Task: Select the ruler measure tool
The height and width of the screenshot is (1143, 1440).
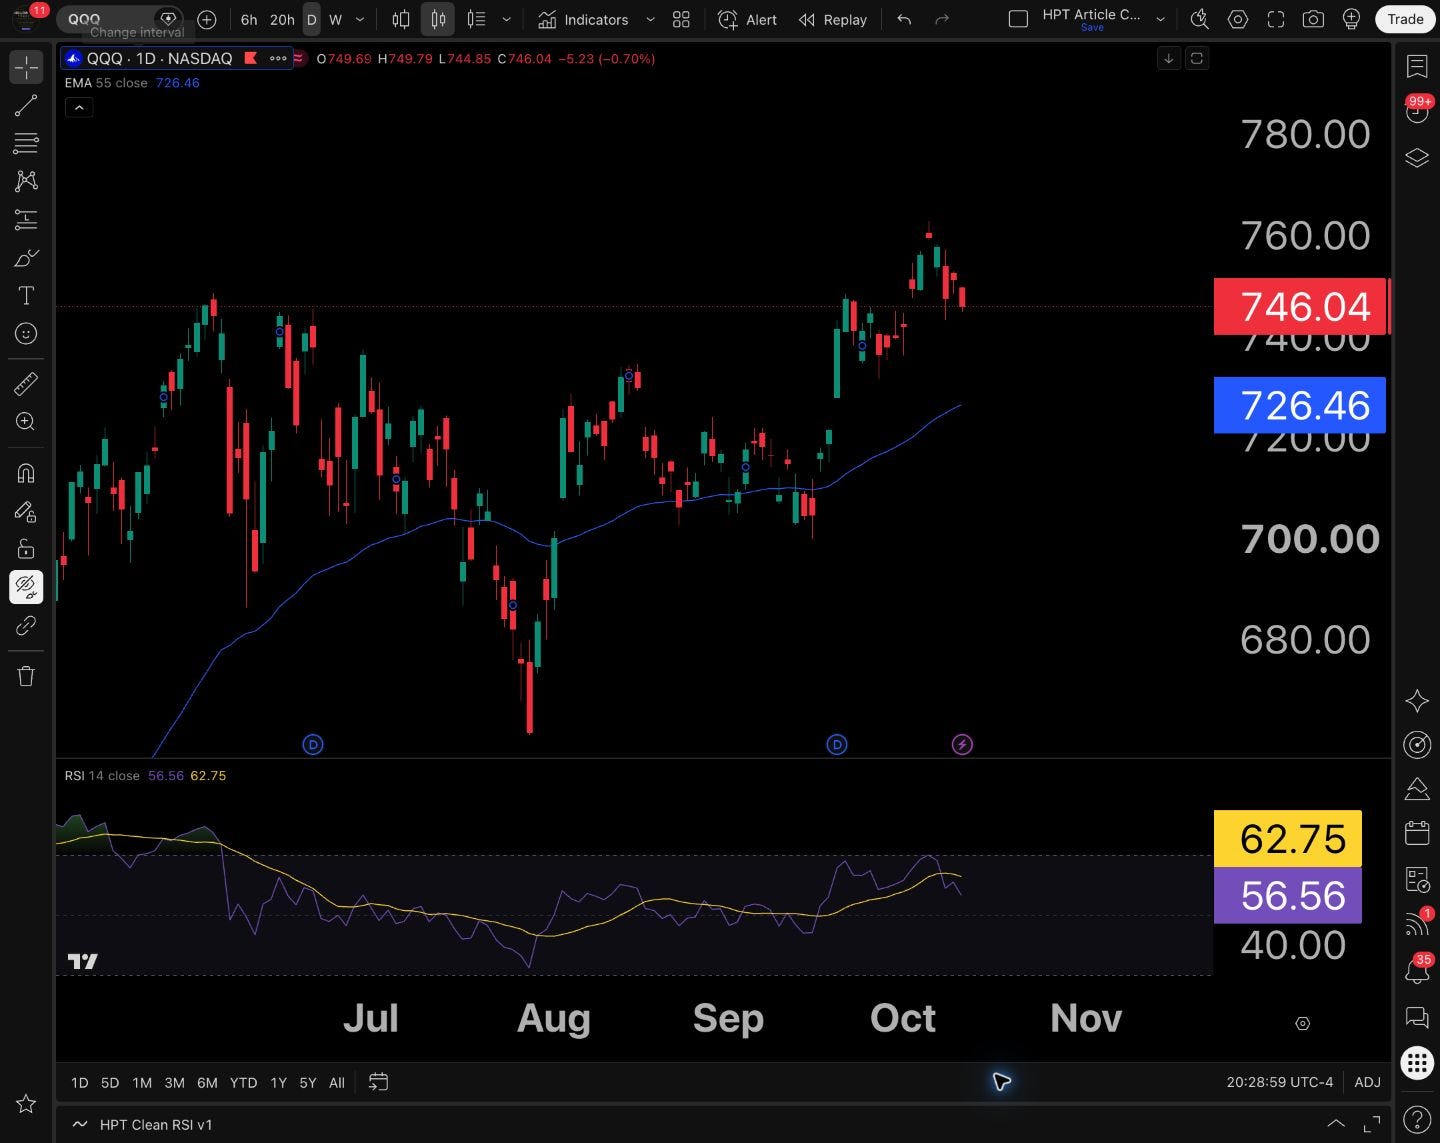Action: [26, 383]
